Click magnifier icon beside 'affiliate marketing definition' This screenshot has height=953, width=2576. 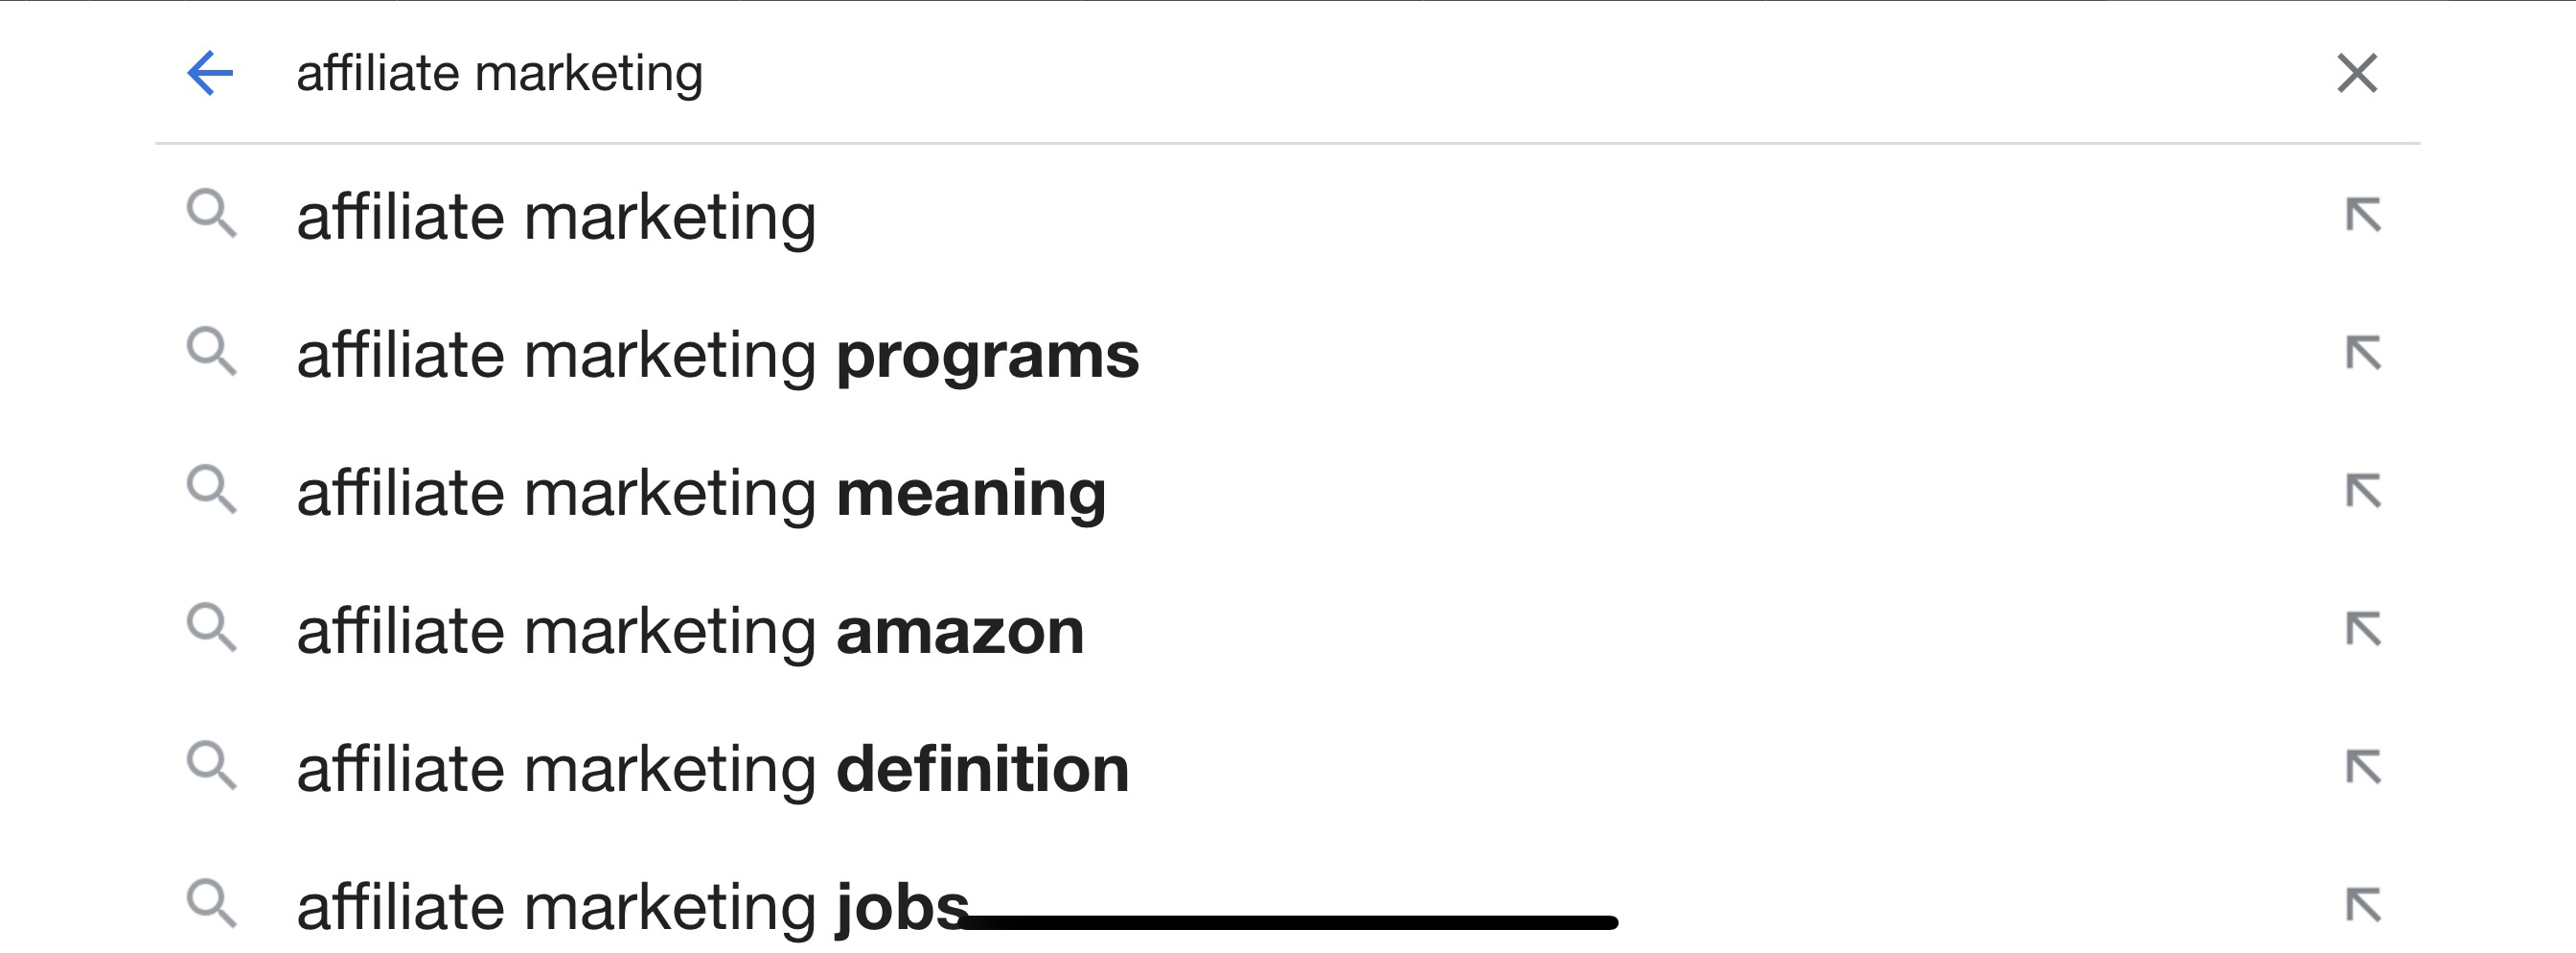(x=211, y=767)
